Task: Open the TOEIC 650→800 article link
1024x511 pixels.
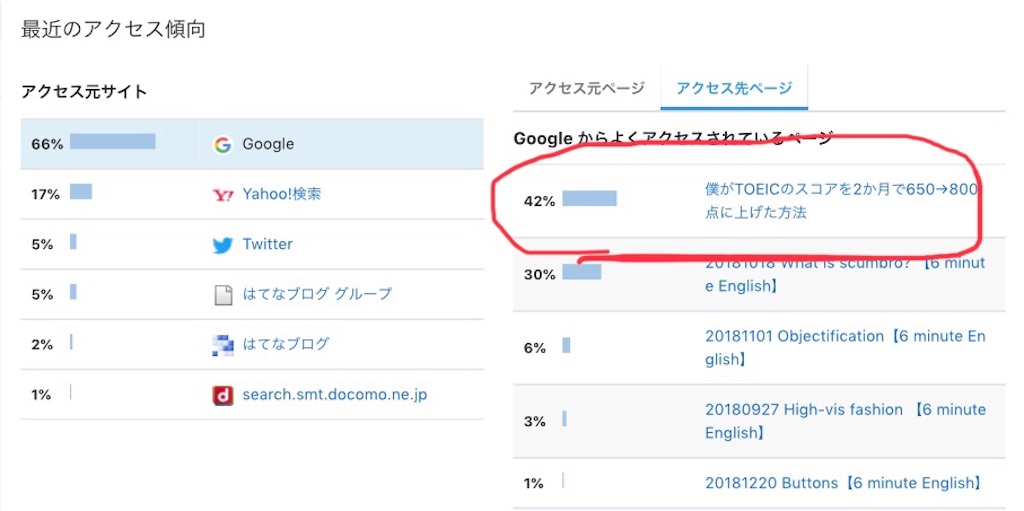Action: click(841, 201)
